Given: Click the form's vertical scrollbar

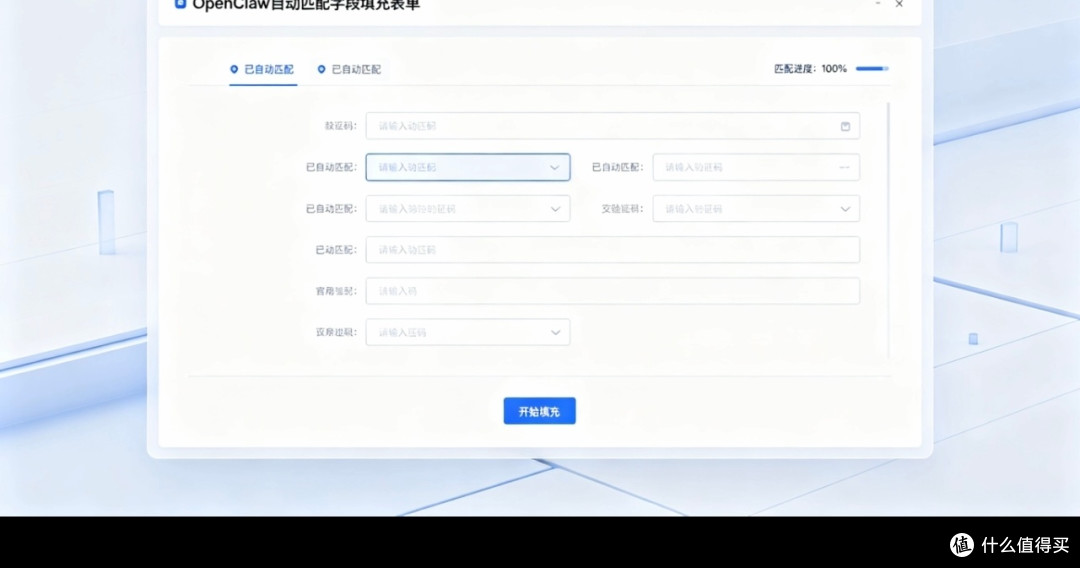Looking at the screenshot, I should pyautogui.click(x=889, y=229).
